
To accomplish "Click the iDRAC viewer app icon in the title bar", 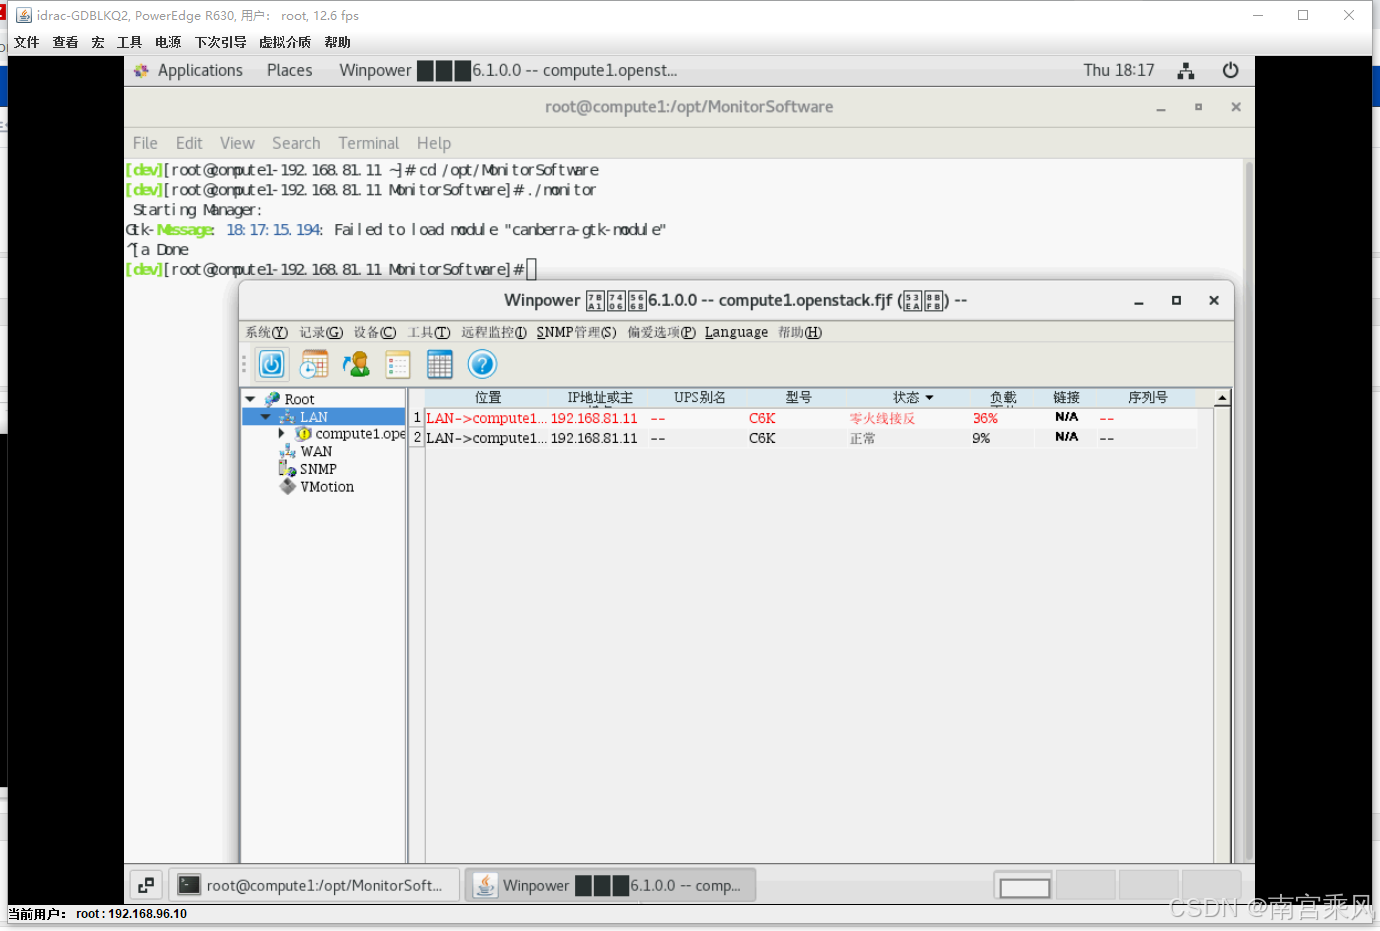I will tap(24, 15).
